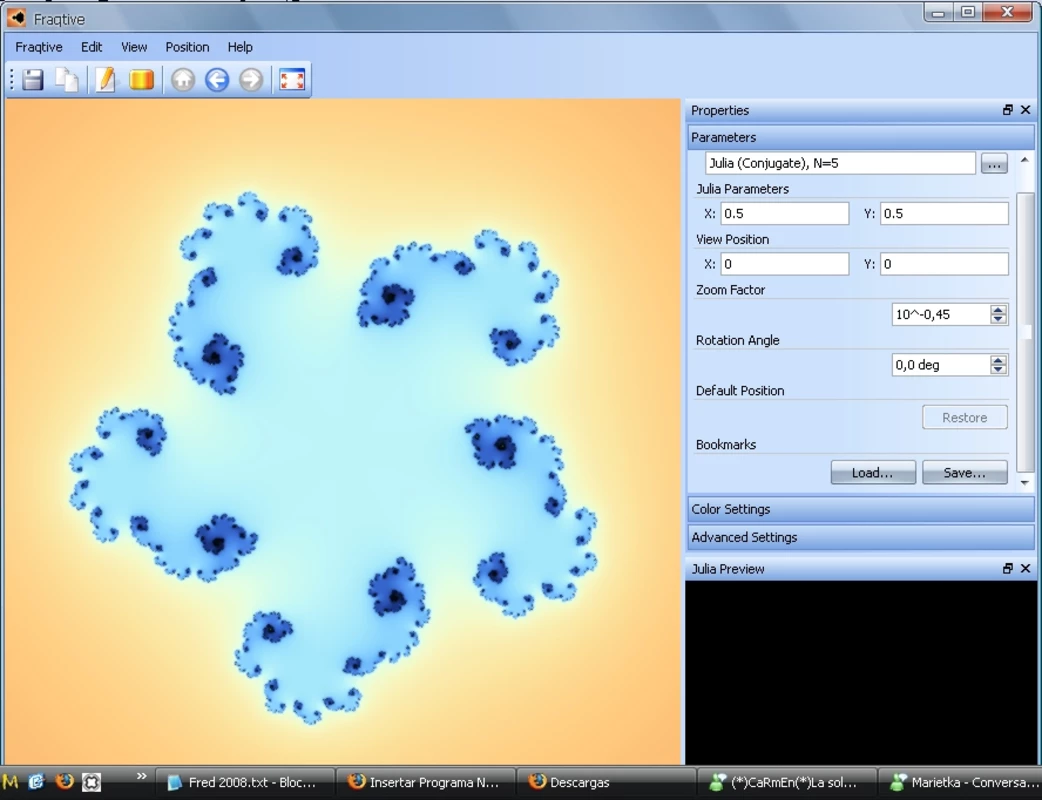Click the grey forward arrow toolbar icon

pyautogui.click(x=251, y=80)
